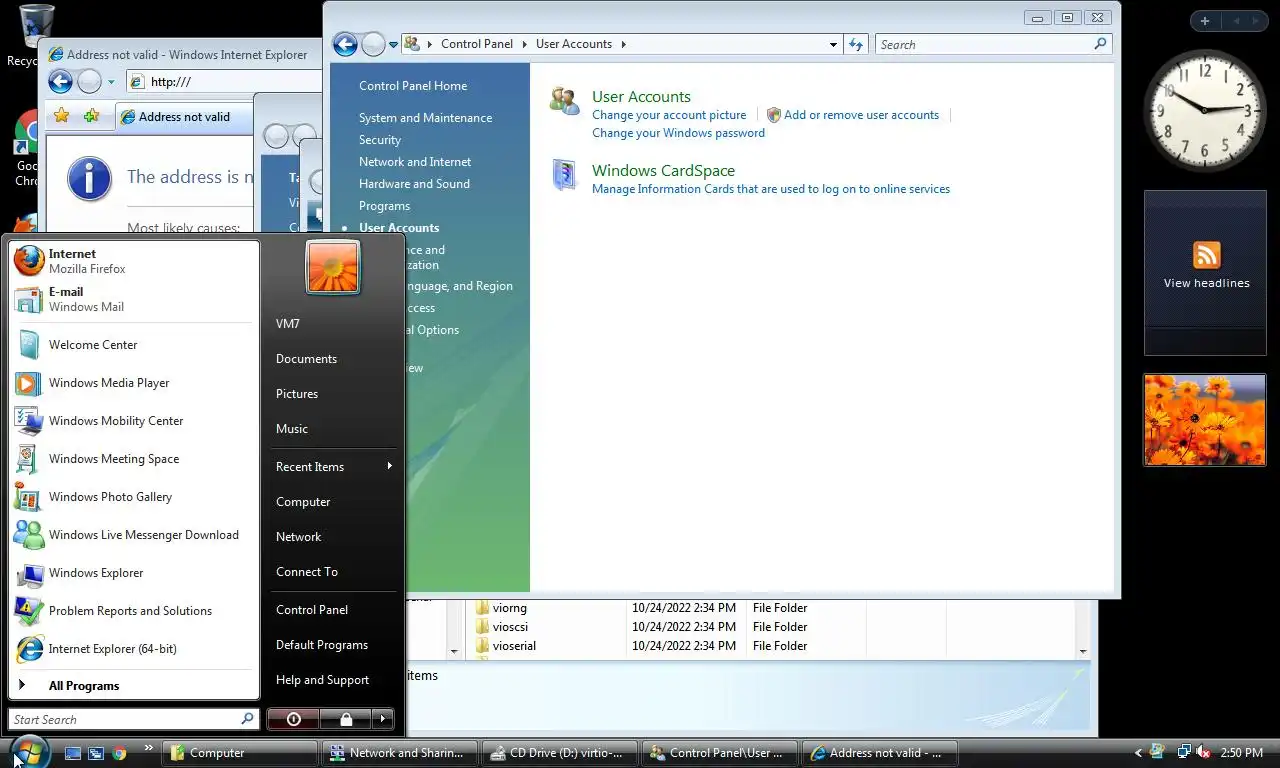The width and height of the screenshot is (1280, 768).
Task: Click Add to Favorites icon in IE
Action: [91, 116]
